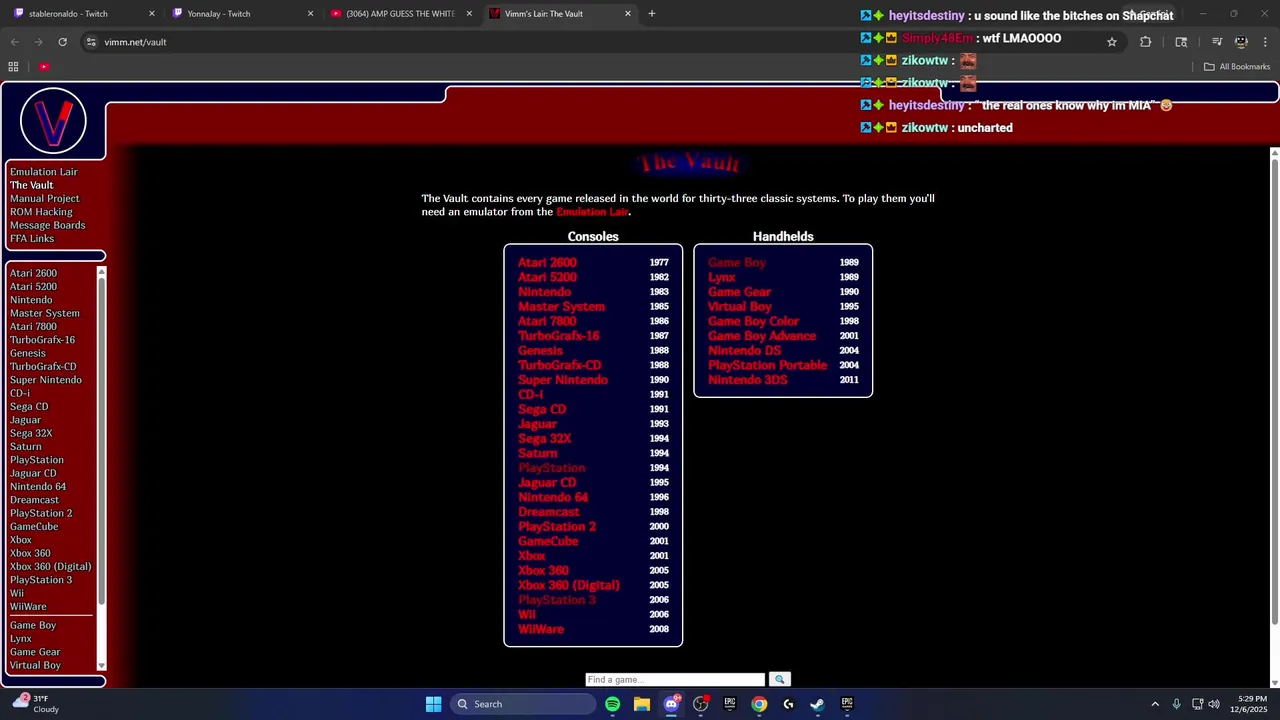The height and width of the screenshot is (720, 1280).
Task: Open Logitech G HUB from the taskbar
Action: click(x=788, y=704)
